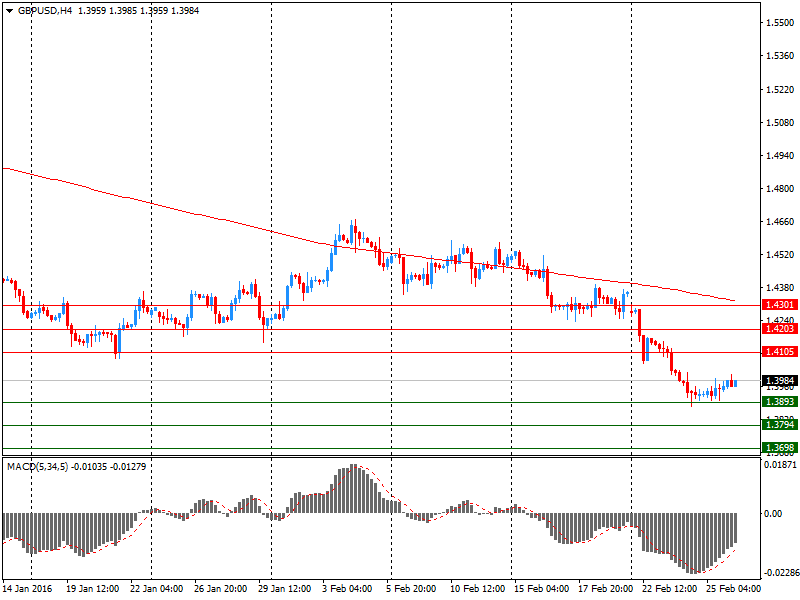Viewport: 800px width, 600px height.
Task: Click the 19 Jan 12:00 time label
Action: pos(92,589)
